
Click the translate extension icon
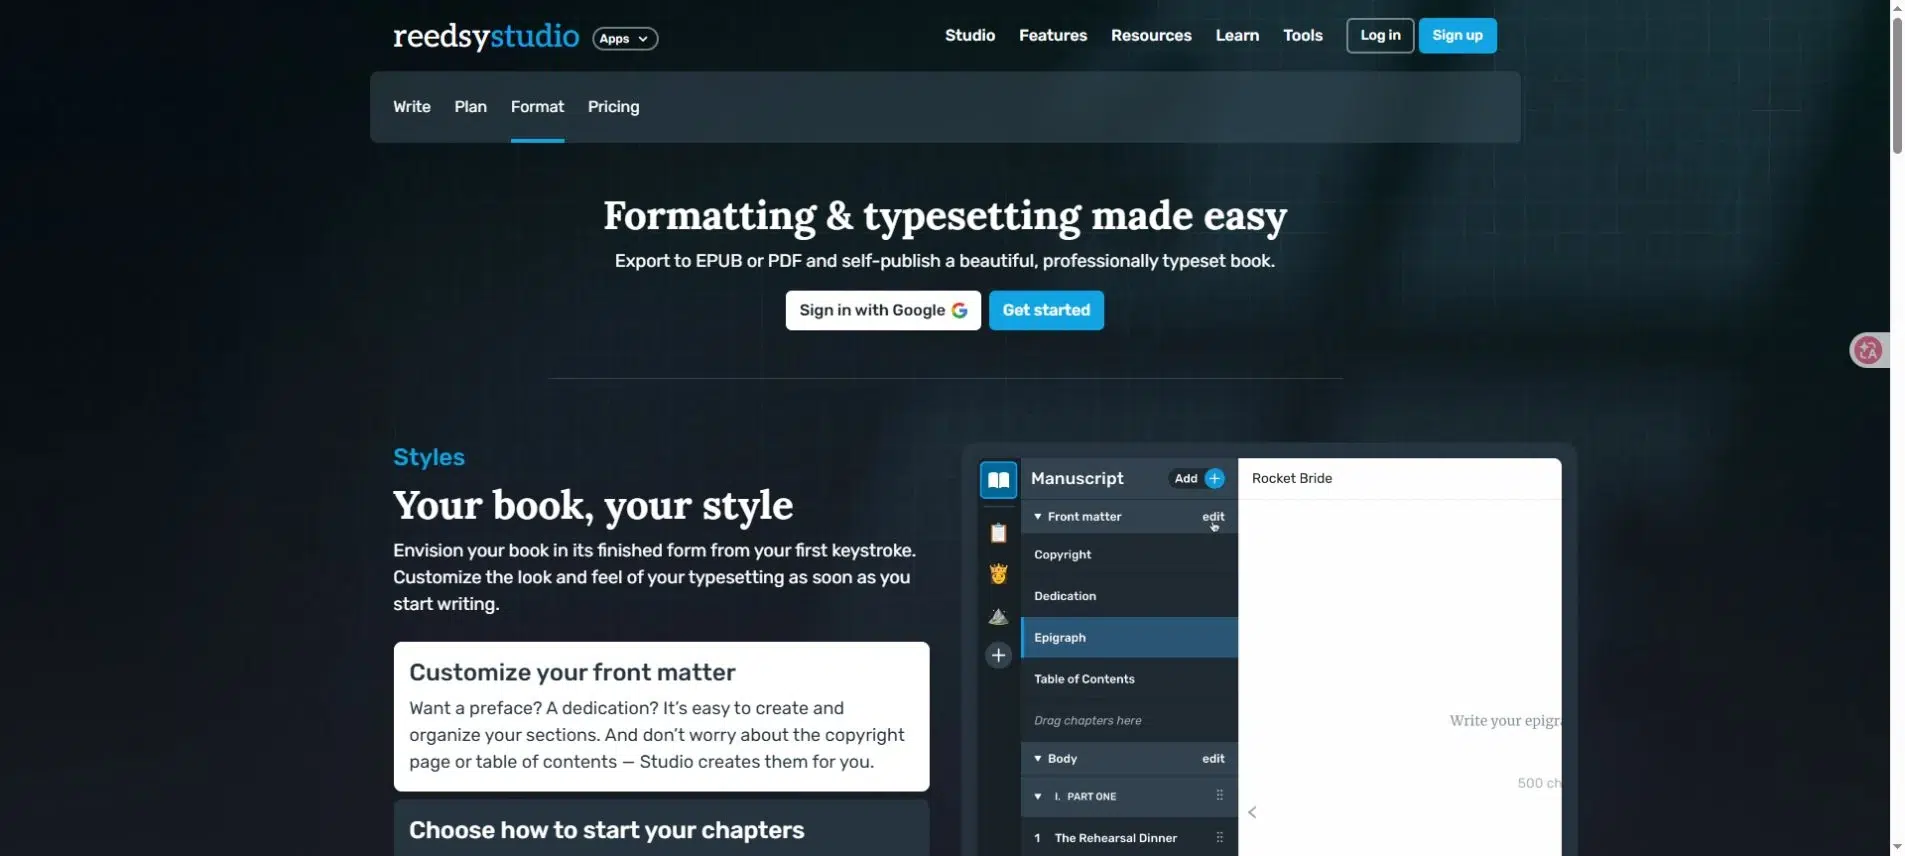pos(1868,350)
